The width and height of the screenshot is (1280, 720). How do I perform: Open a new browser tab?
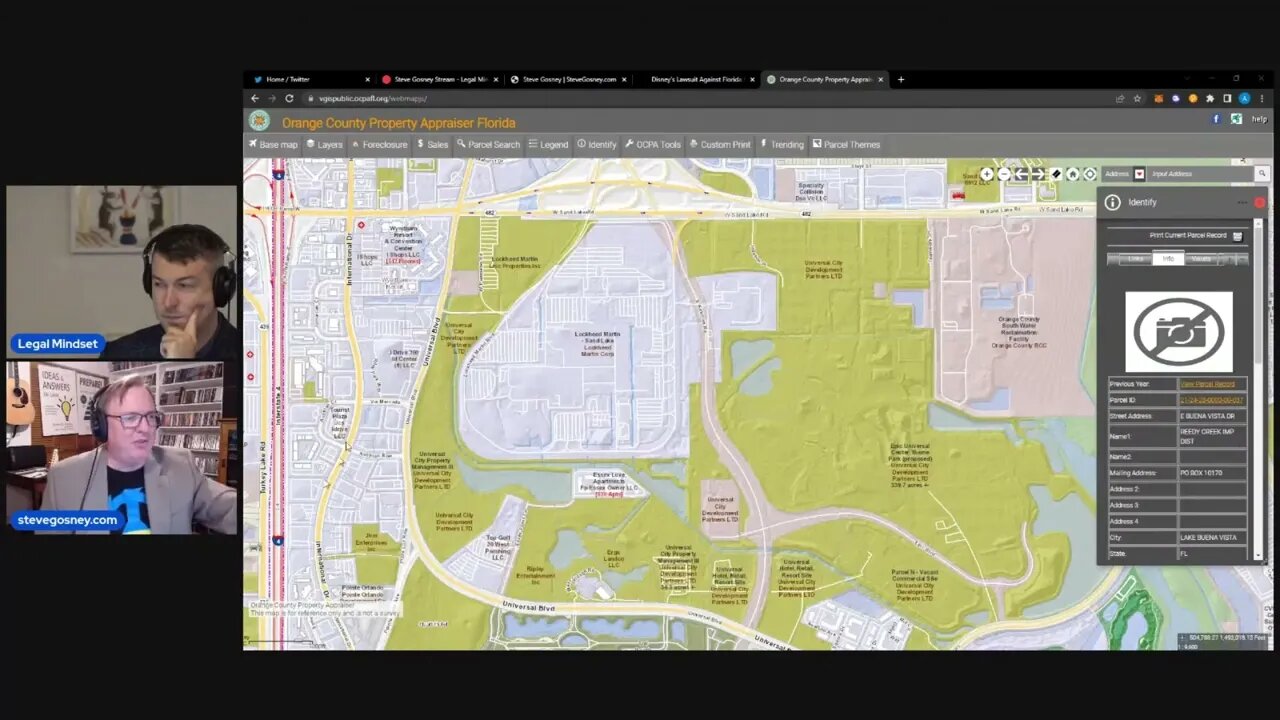point(901,79)
